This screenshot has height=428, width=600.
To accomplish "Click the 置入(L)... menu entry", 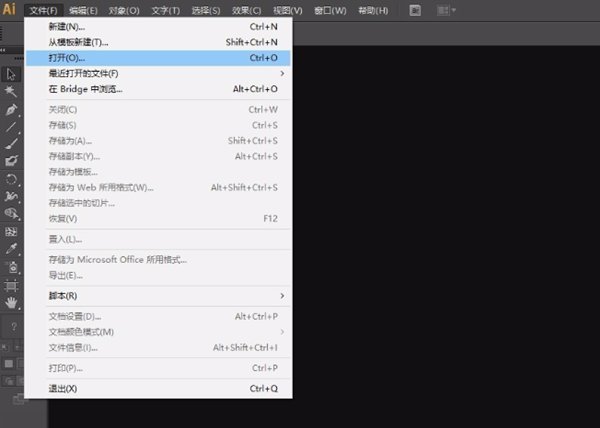I will tap(158, 239).
